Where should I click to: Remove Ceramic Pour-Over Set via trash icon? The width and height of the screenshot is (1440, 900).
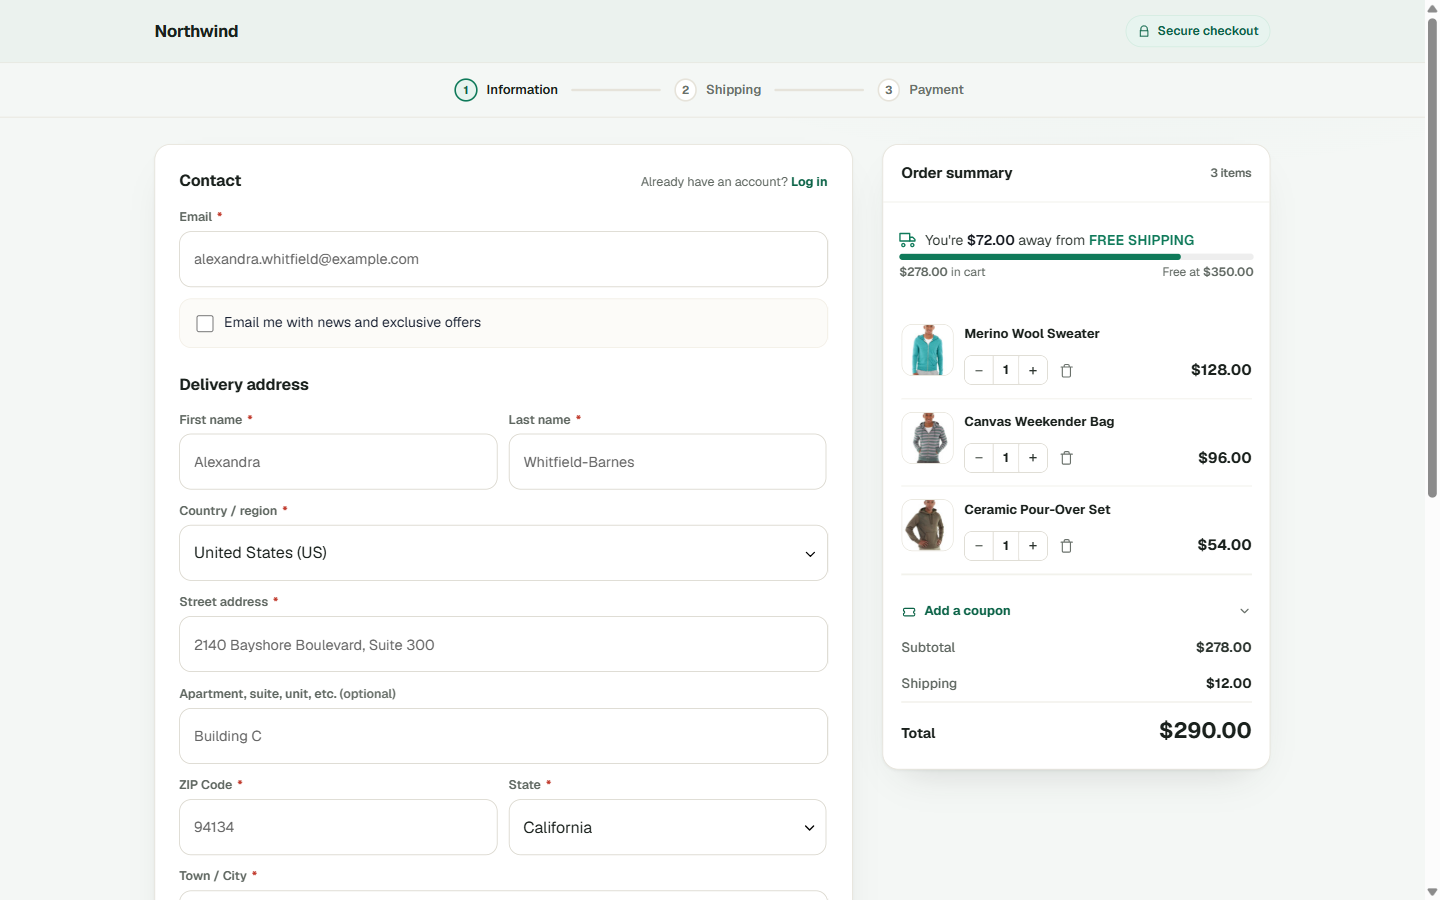pyautogui.click(x=1066, y=546)
